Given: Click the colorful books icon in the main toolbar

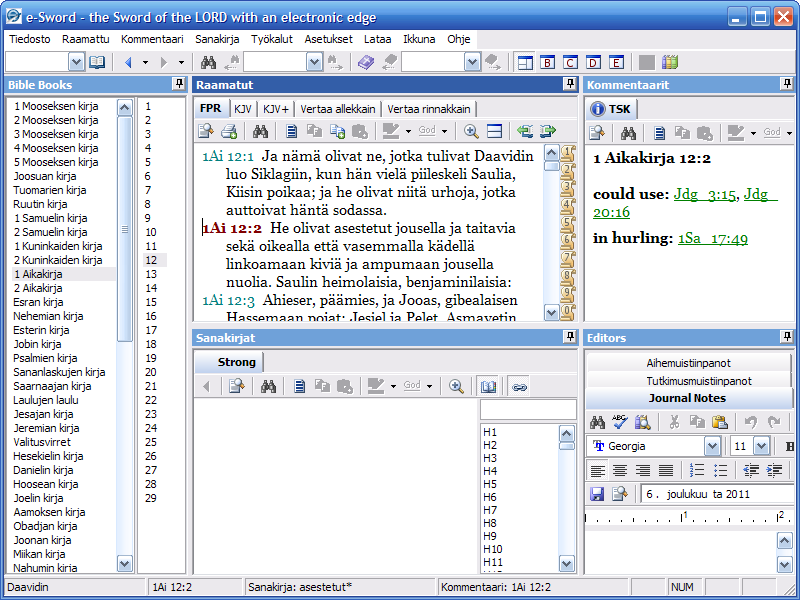Looking at the screenshot, I should pos(669,63).
